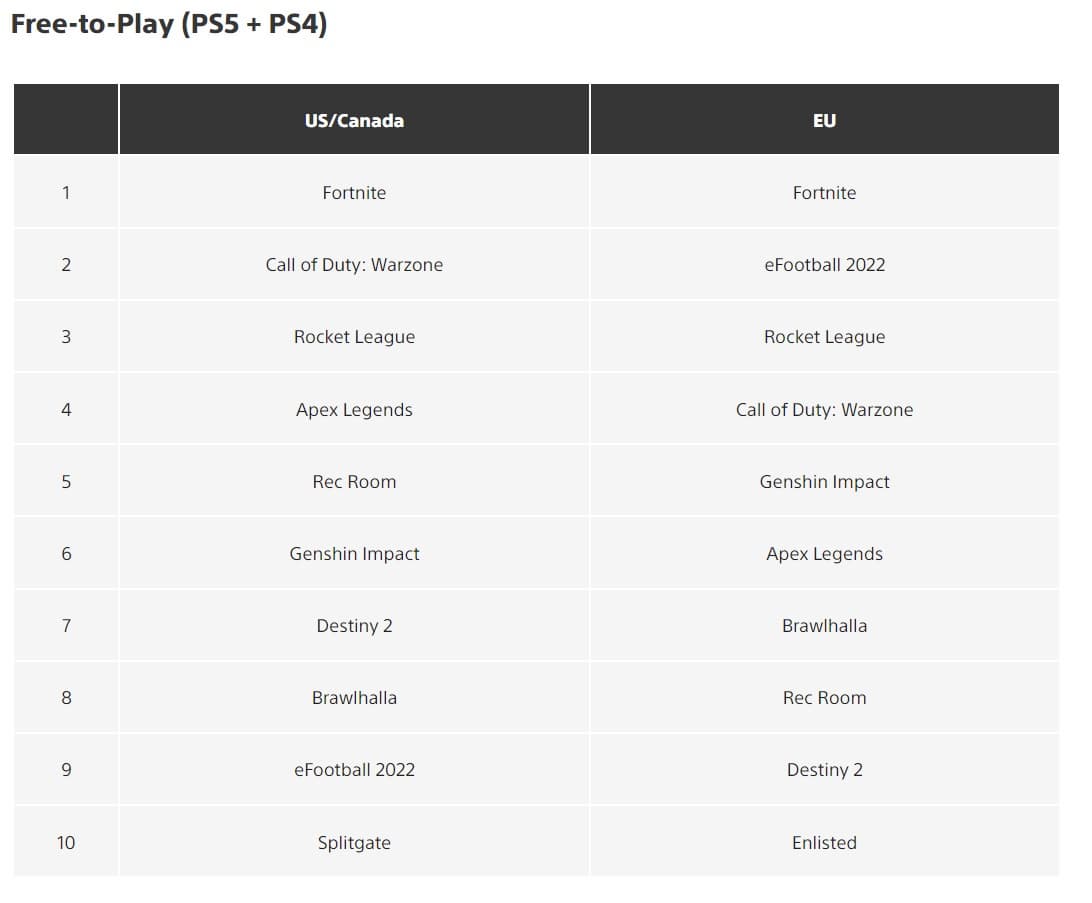
Task: Click Destiny 2 in the EU column
Action: [824, 770]
